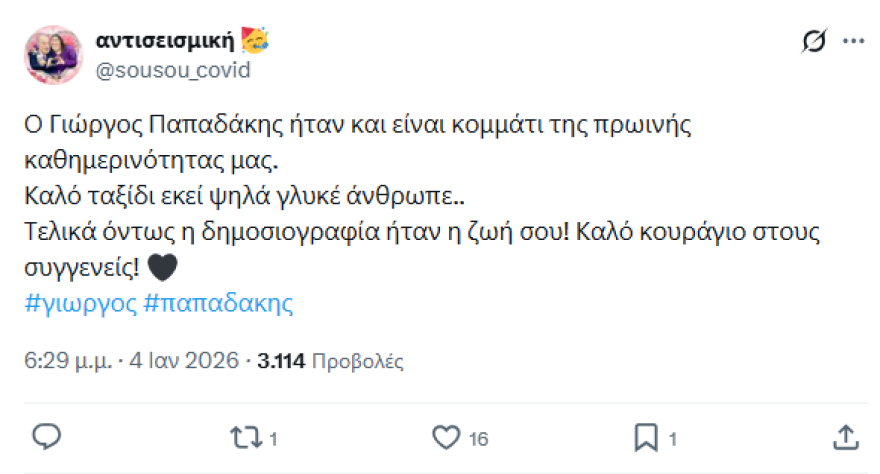Toggle the bookmark icon on this tweet
The image size is (880, 474).
click(x=646, y=437)
